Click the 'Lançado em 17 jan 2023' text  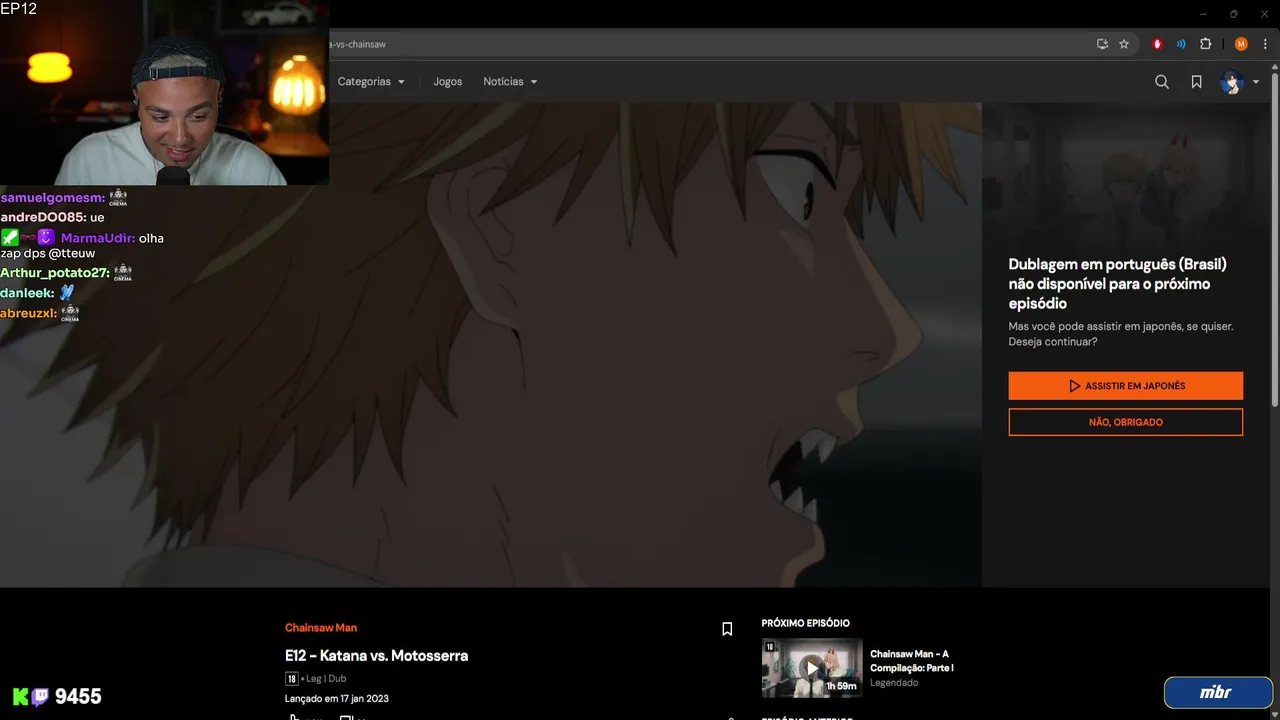(337, 699)
